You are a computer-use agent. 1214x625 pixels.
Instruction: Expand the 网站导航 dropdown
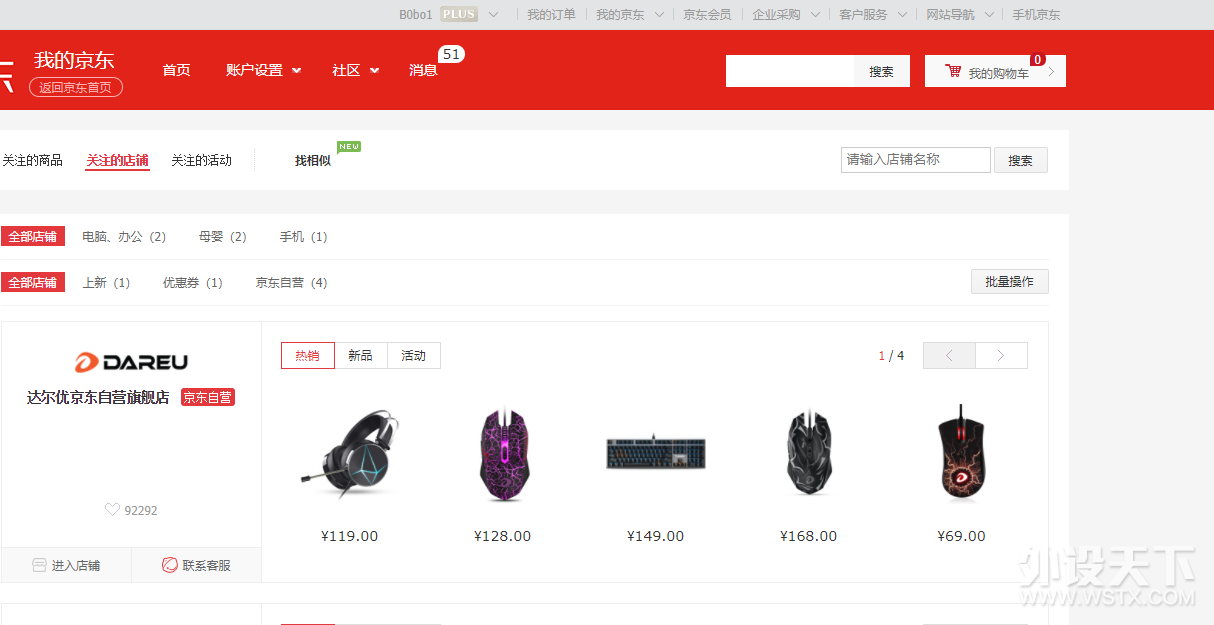(x=990, y=15)
